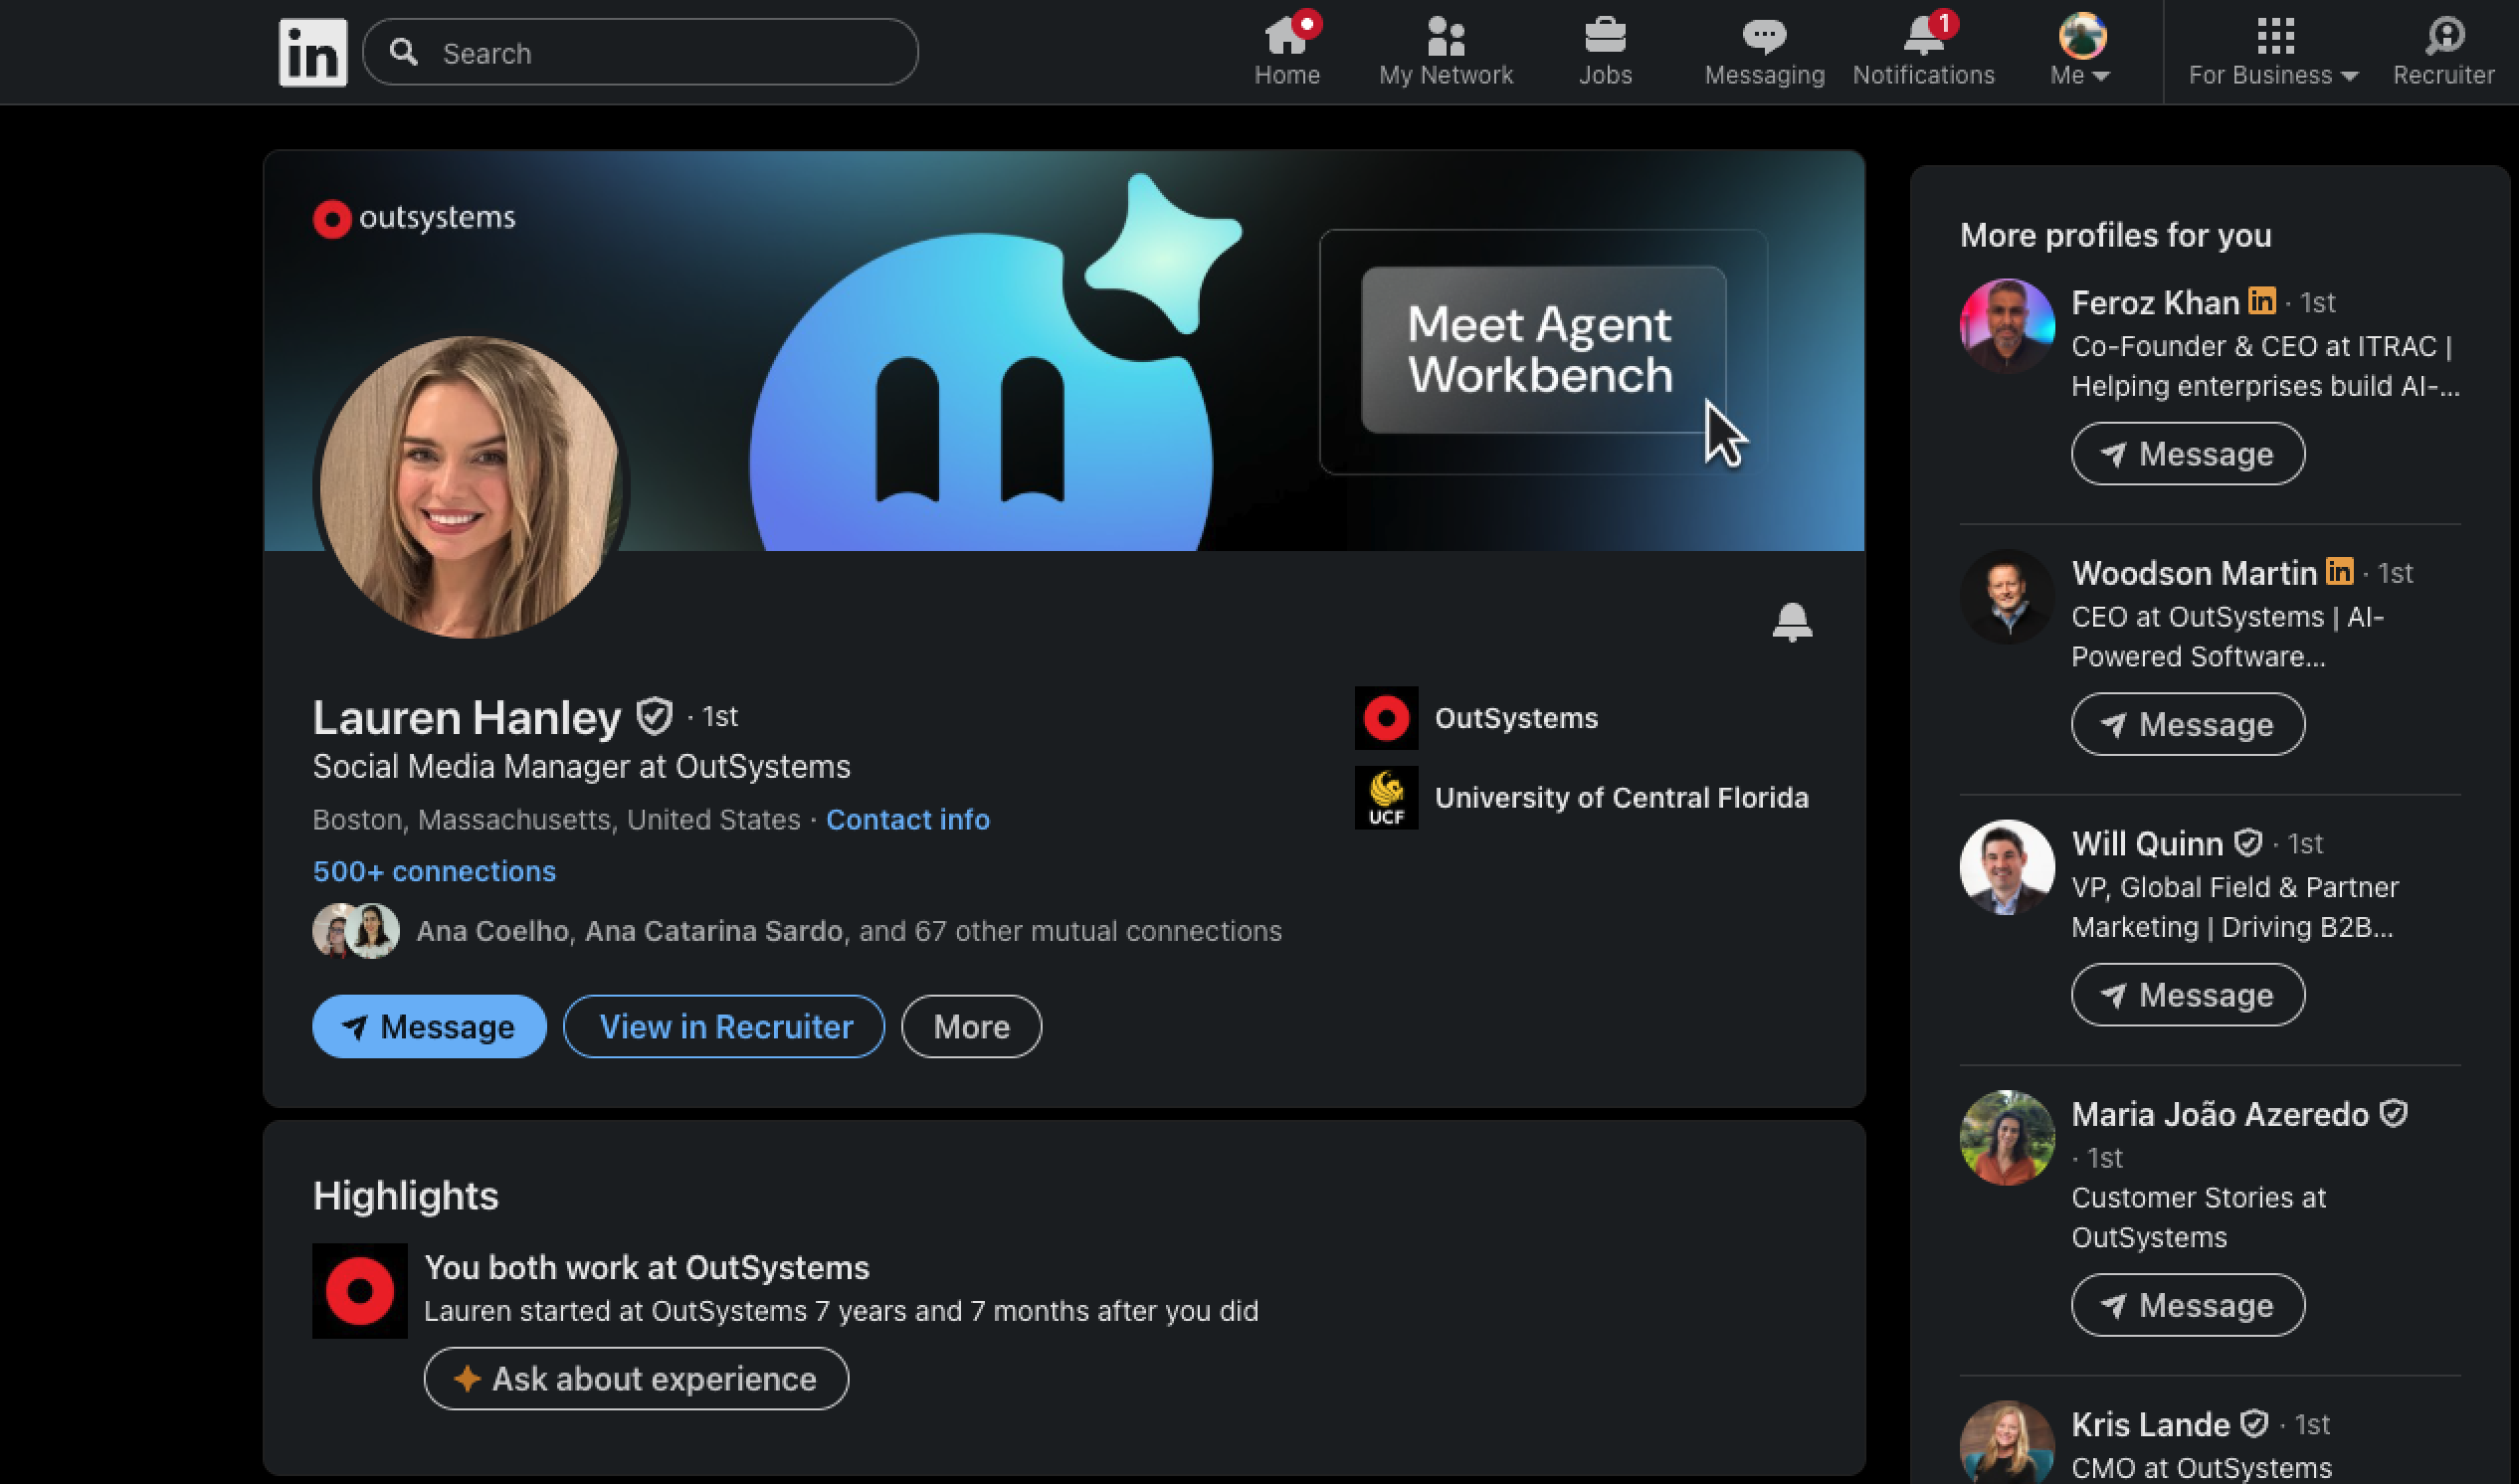This screenshot has width=2519, height=1484.
Task: Click the LinkedIn logo icon
Action: (x=312, y=52)
